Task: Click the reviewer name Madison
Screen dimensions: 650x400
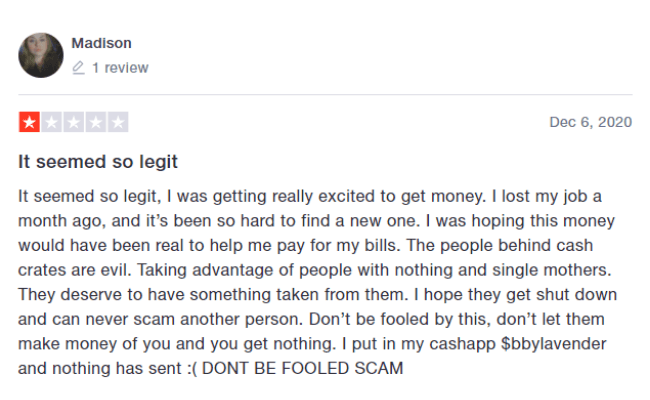Action: tap(102, 43)
